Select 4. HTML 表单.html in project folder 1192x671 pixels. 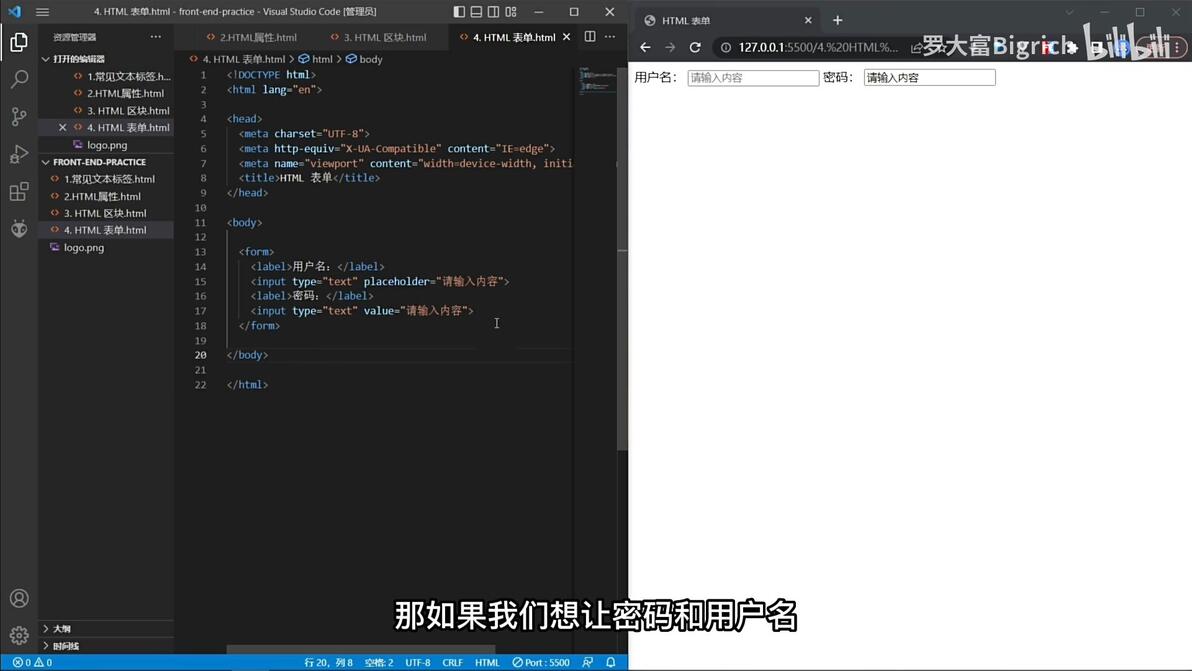tap(106, 229)
